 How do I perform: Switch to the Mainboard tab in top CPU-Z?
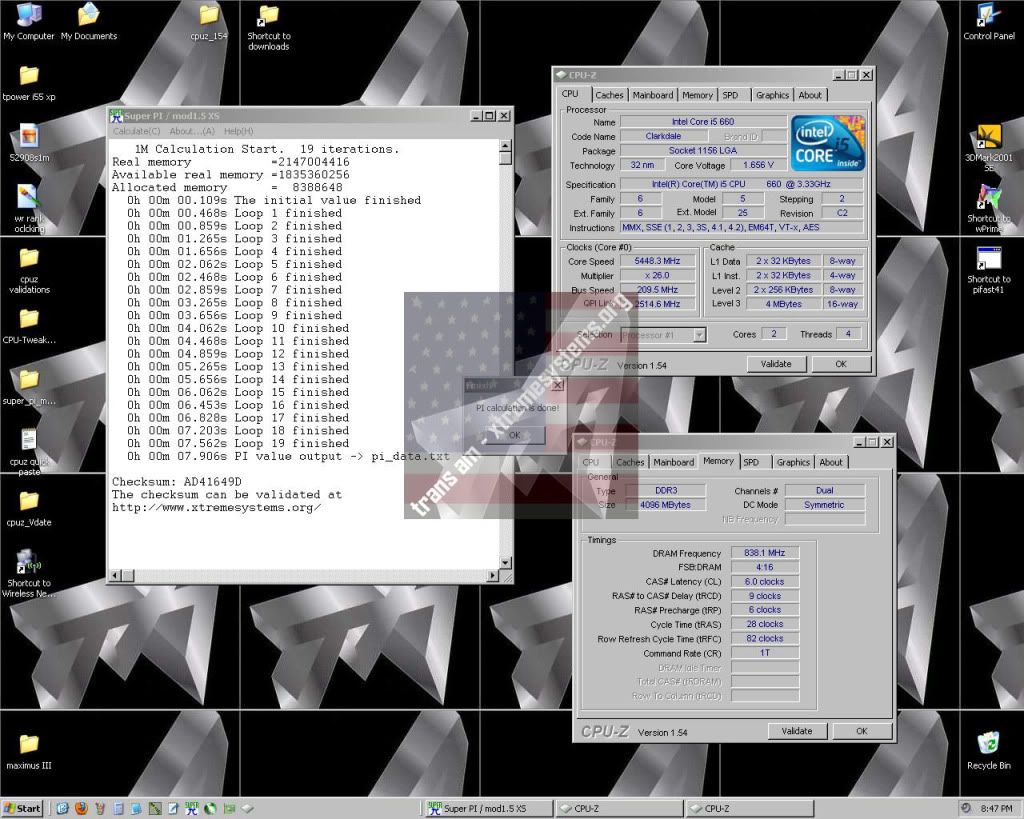652,95
